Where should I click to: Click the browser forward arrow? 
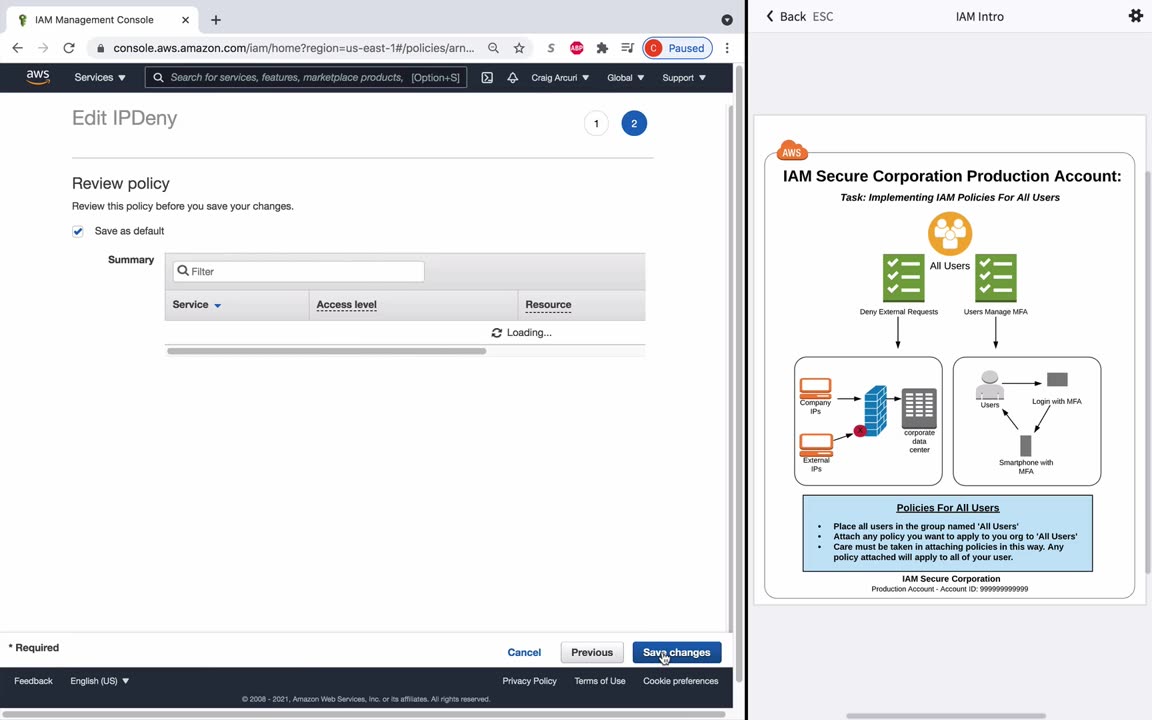coord(43,48)
